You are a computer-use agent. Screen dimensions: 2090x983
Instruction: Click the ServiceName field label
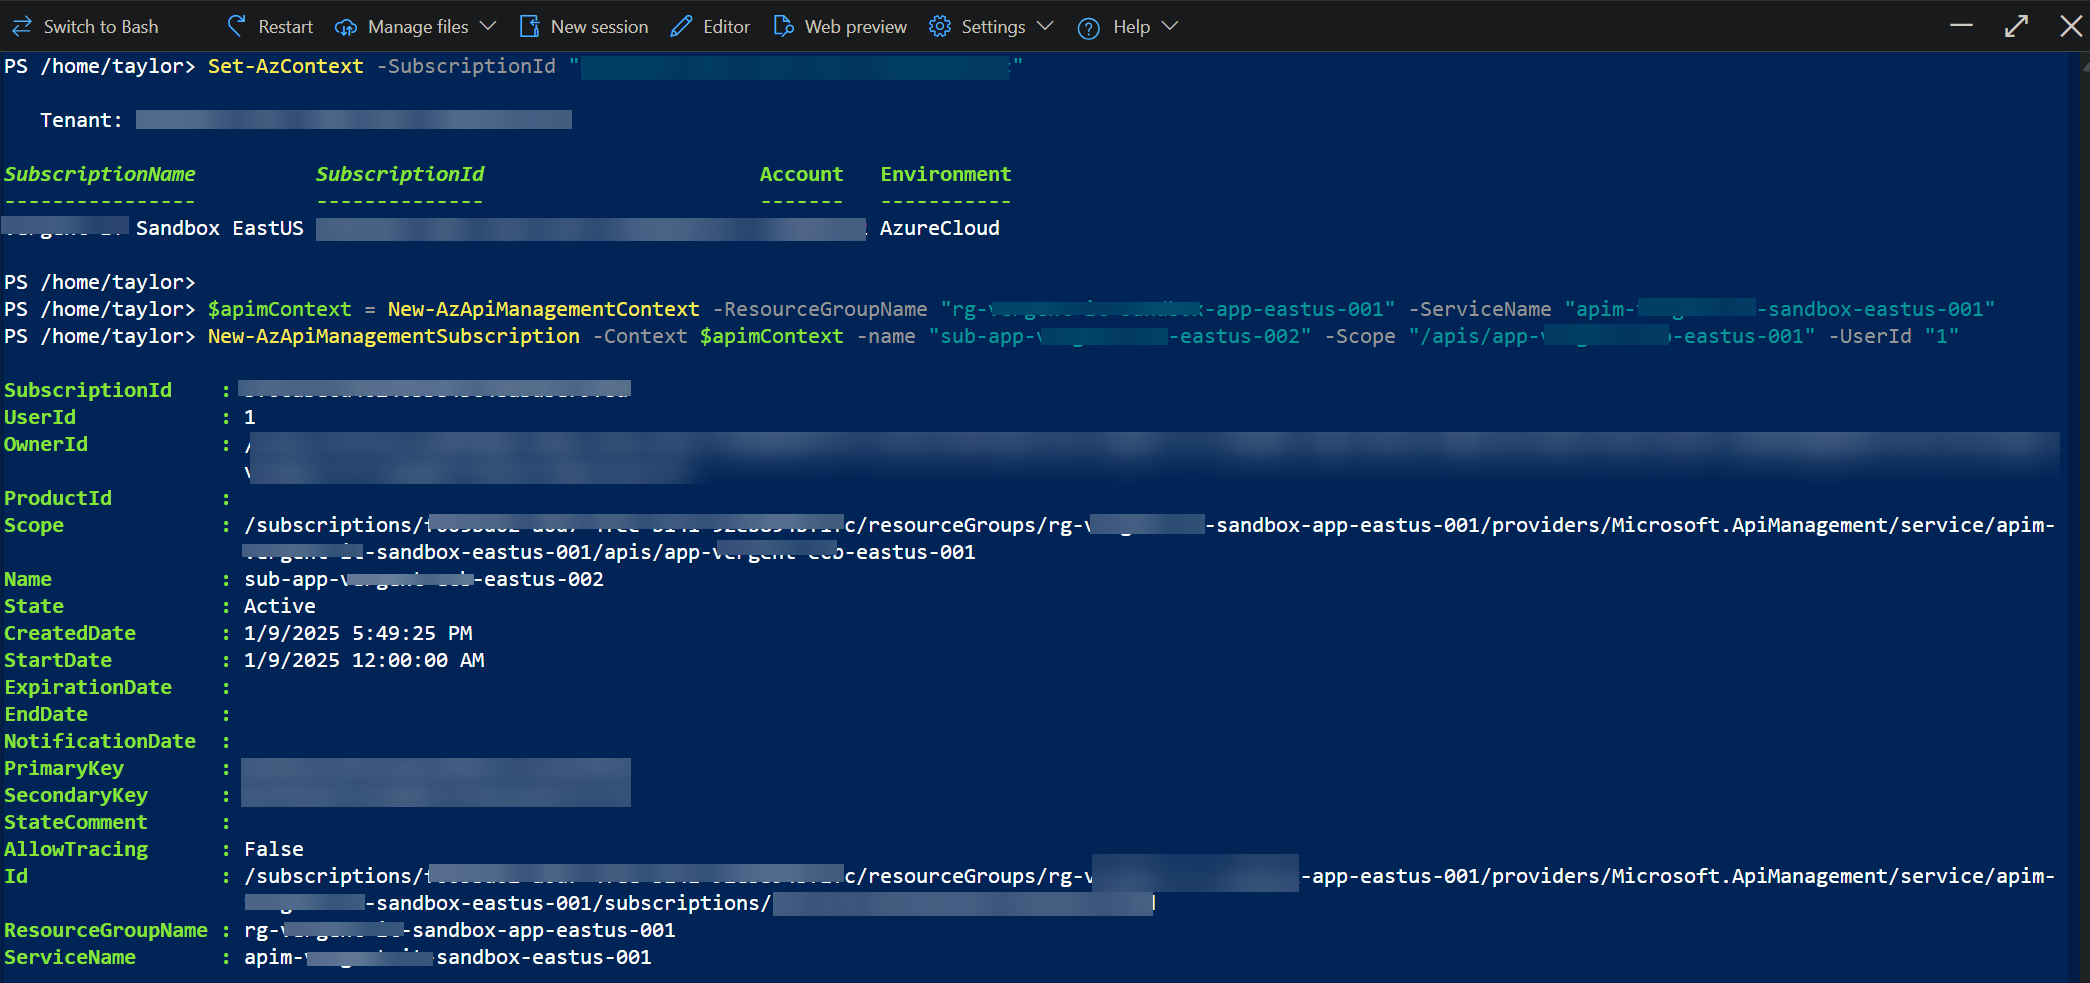point(70,957)
